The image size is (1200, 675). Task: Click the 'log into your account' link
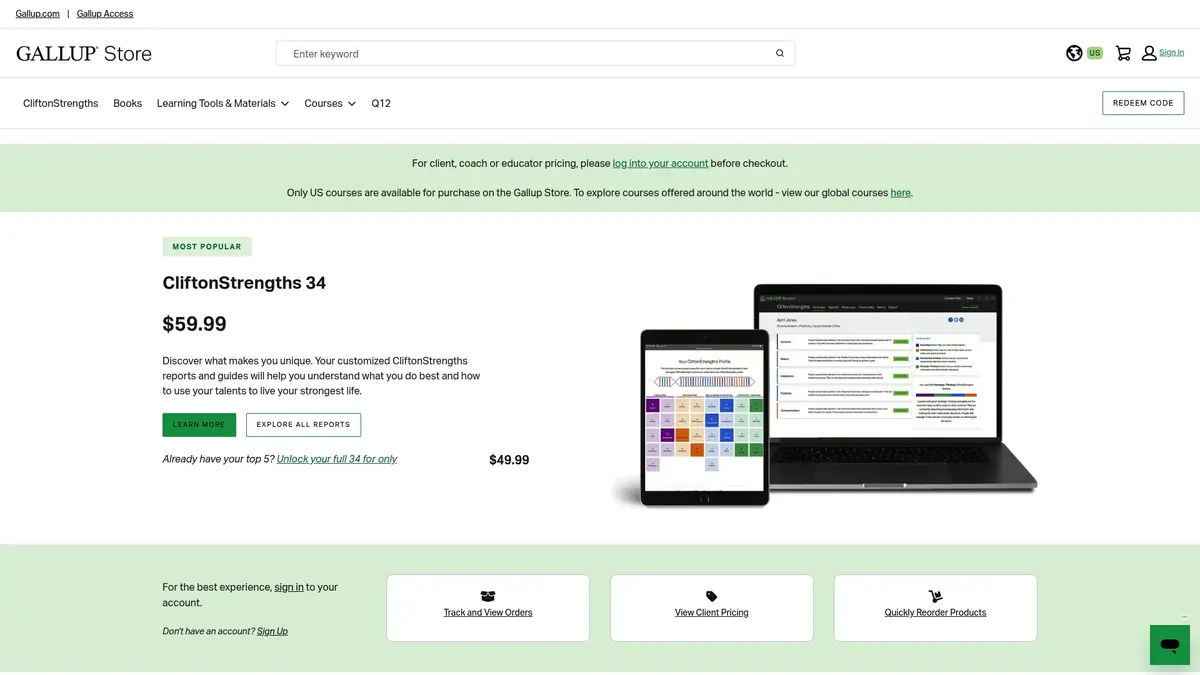pyautogui.click(x=660, y=163)
